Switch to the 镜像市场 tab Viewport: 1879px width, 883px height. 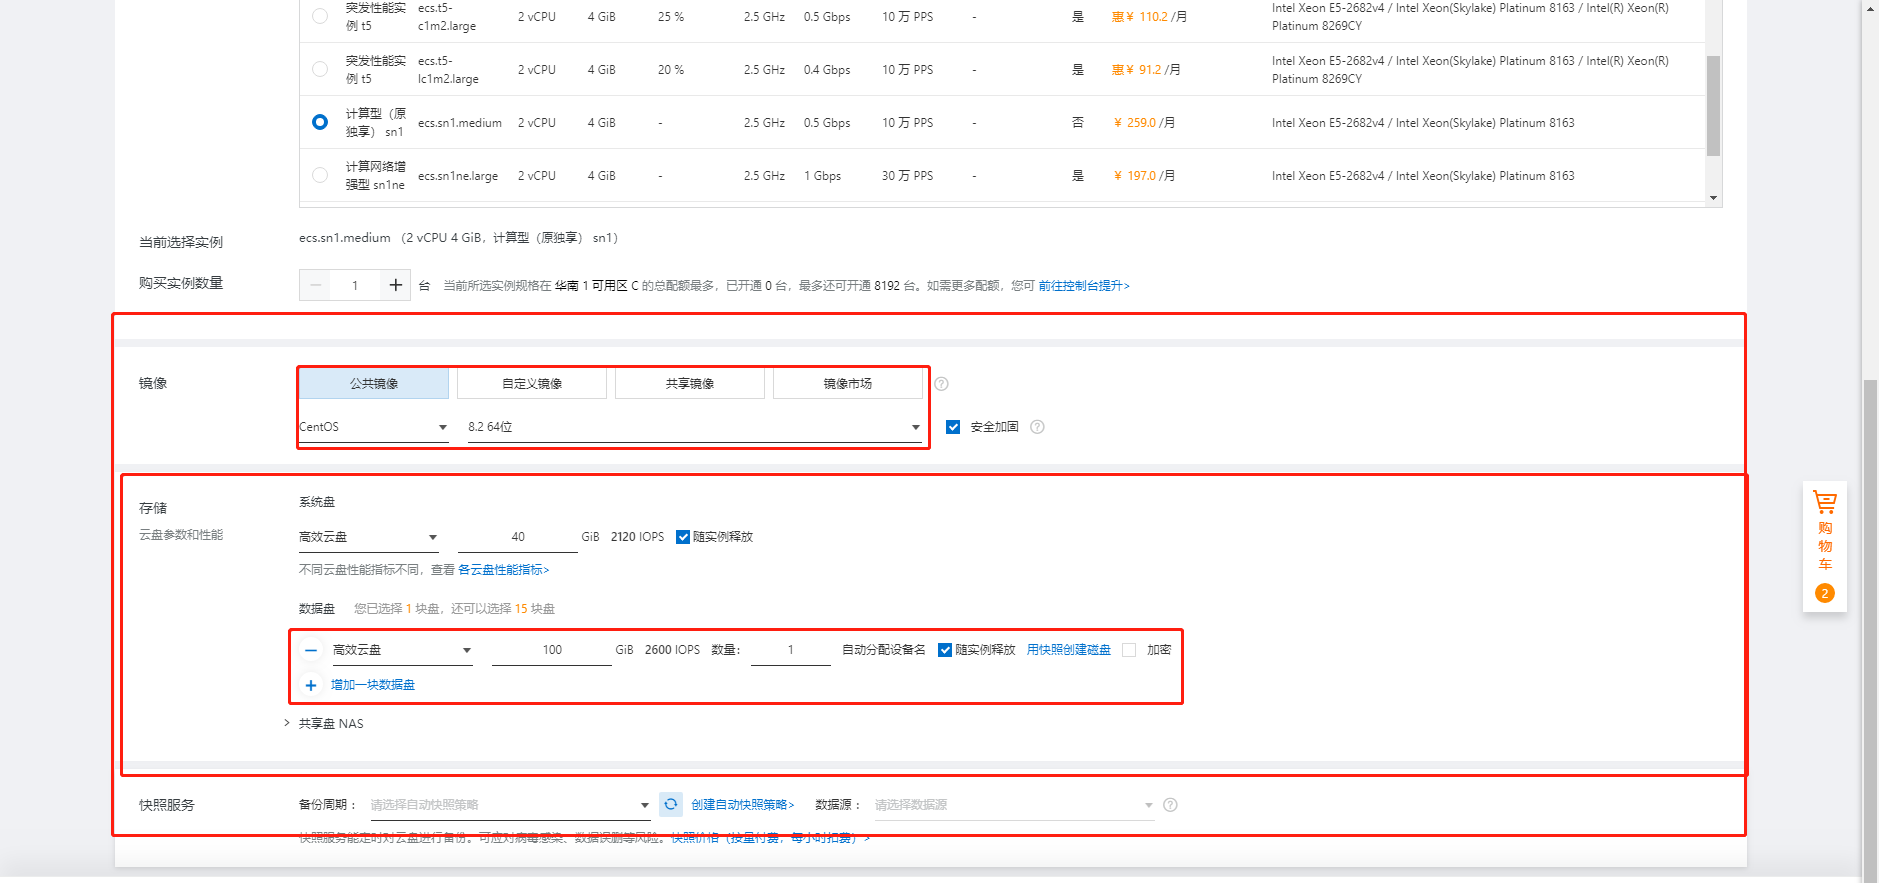pyautogui.click(x=847, y=384)
